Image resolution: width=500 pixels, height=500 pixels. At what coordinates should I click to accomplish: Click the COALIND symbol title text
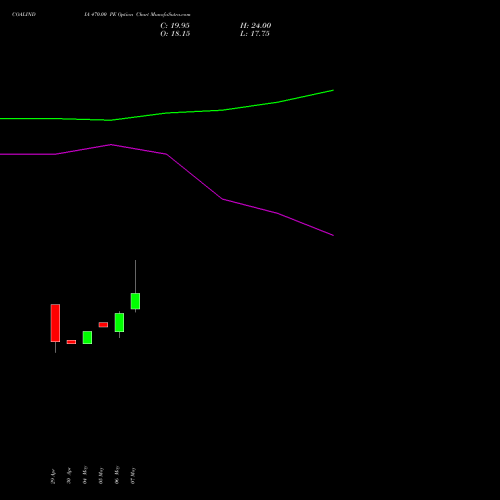[x=24, y=15]
